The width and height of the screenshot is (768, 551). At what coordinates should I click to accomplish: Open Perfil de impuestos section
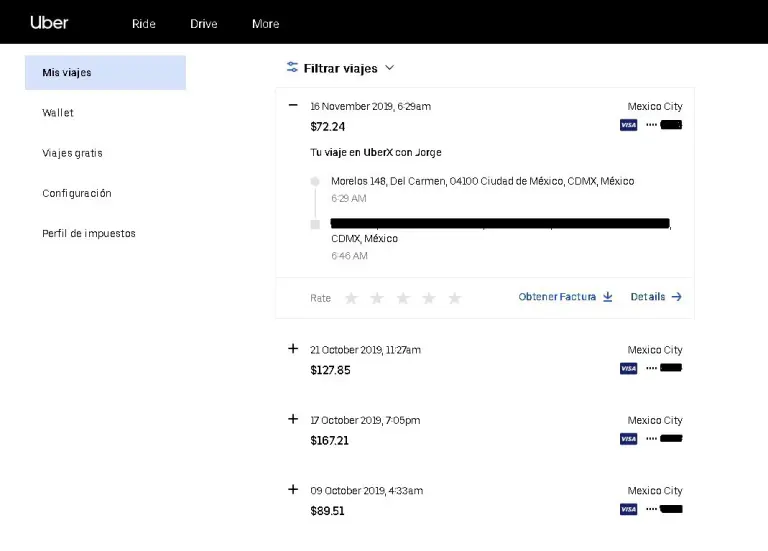(x=89, y=233)
